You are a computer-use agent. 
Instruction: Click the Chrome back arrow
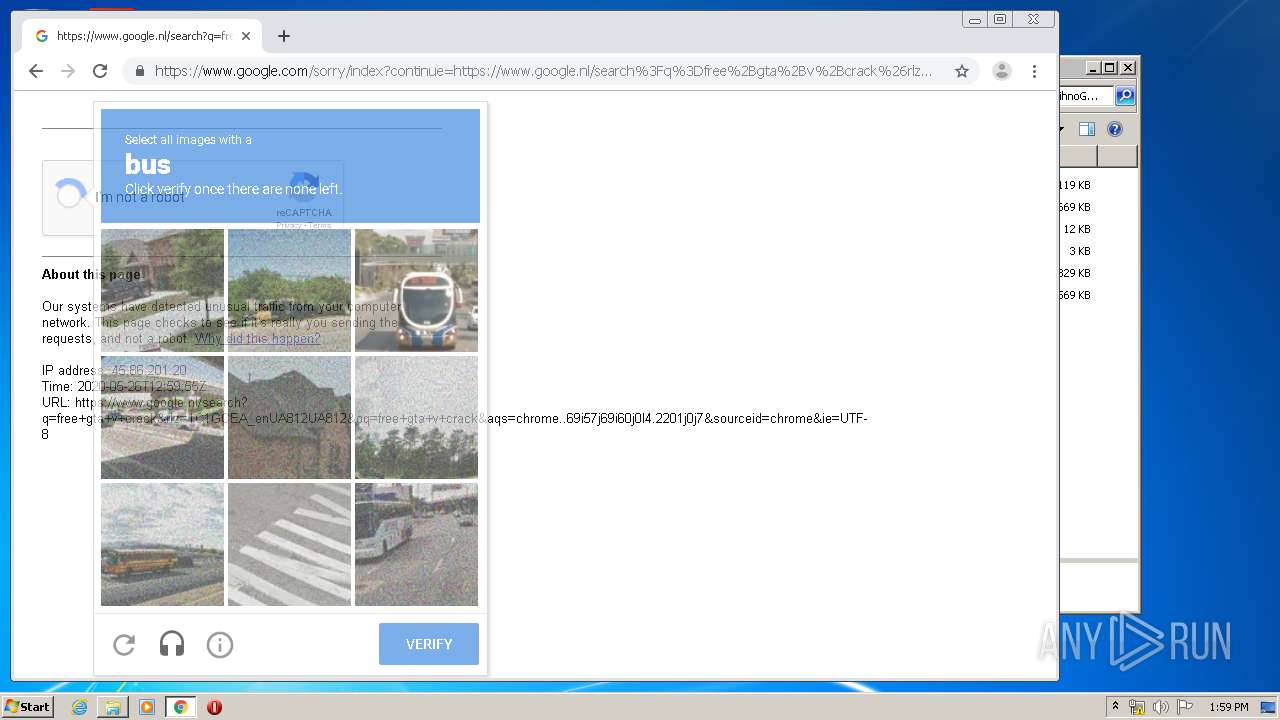click(36, 71)
